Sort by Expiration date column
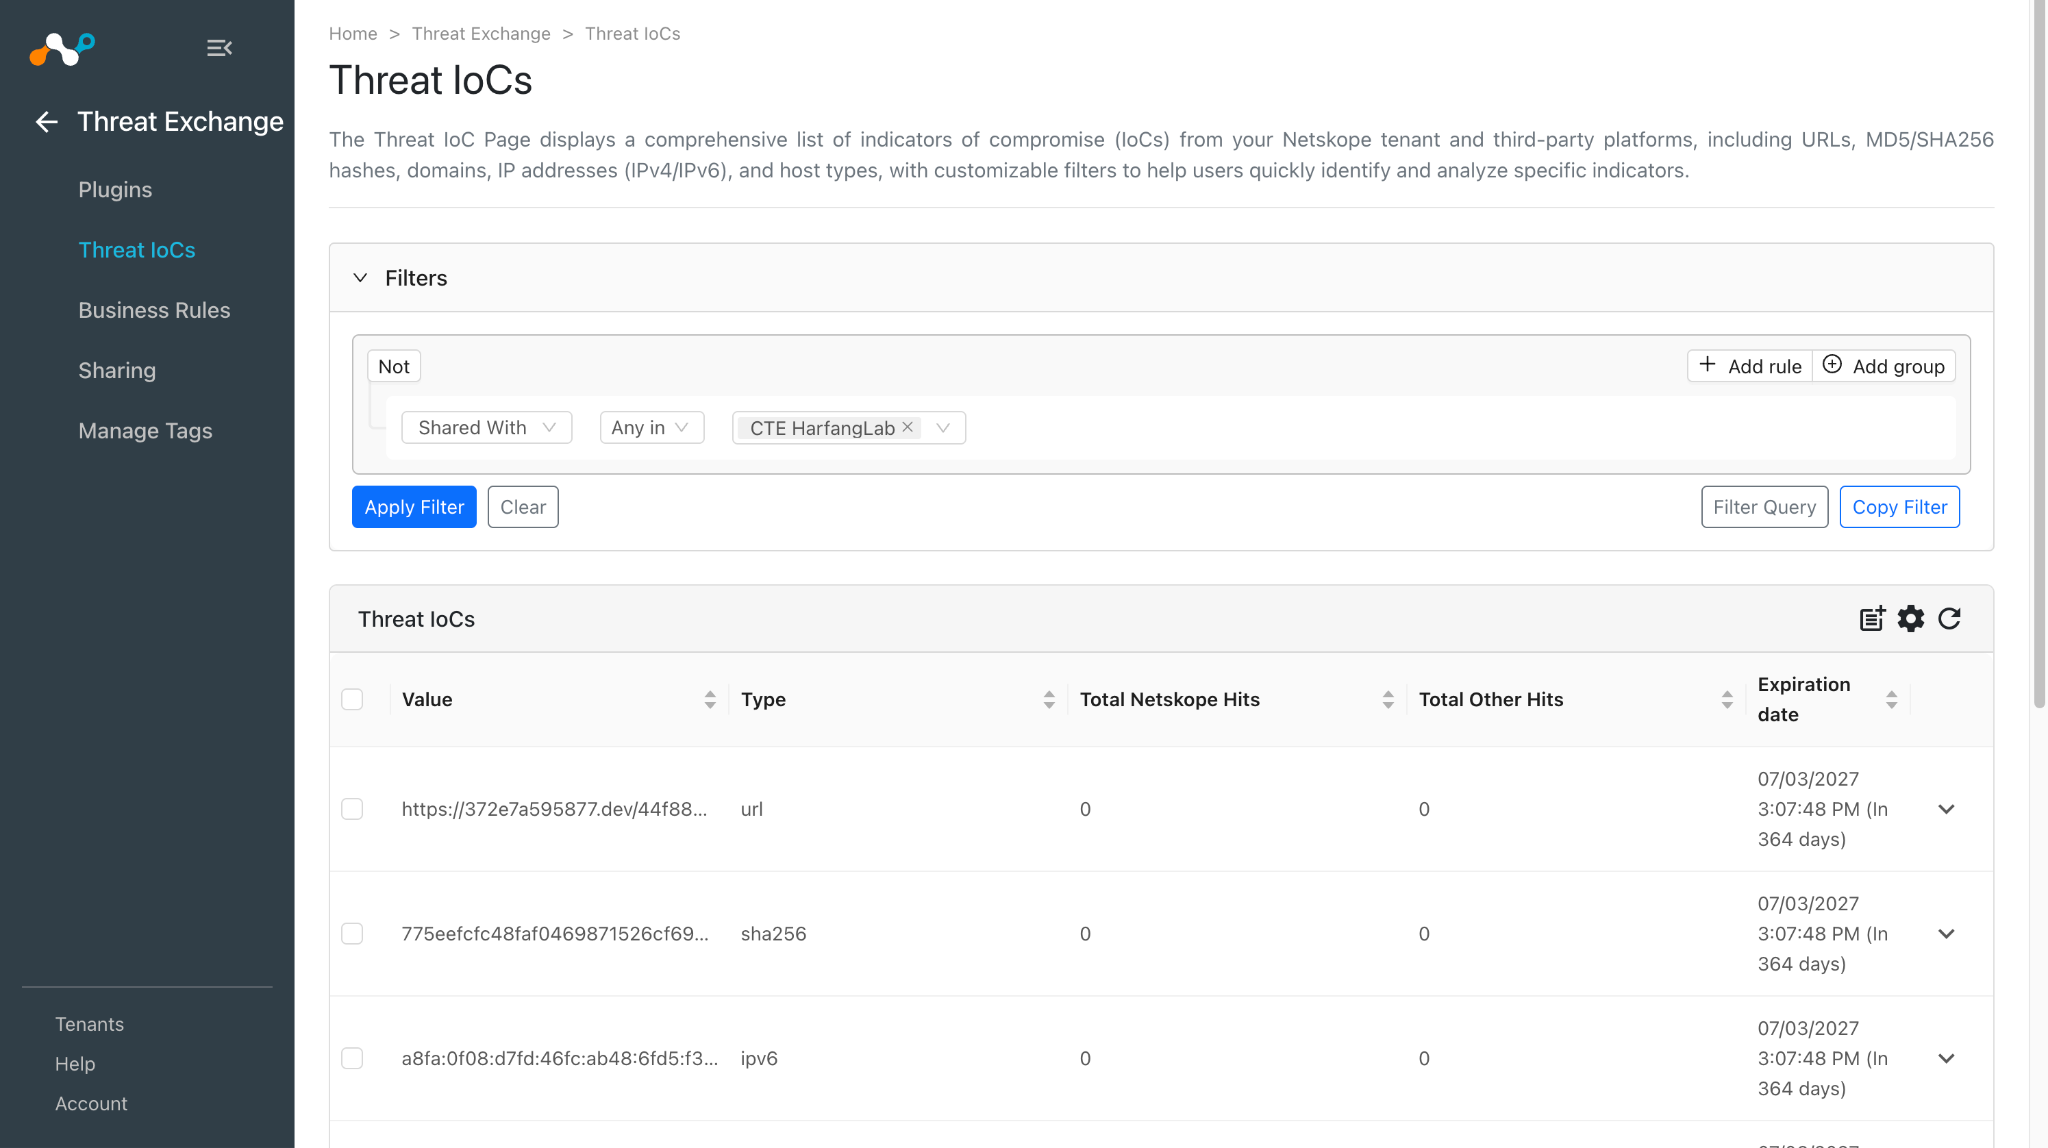Screen dimensions: 2048x1148 click(1891, 700)
